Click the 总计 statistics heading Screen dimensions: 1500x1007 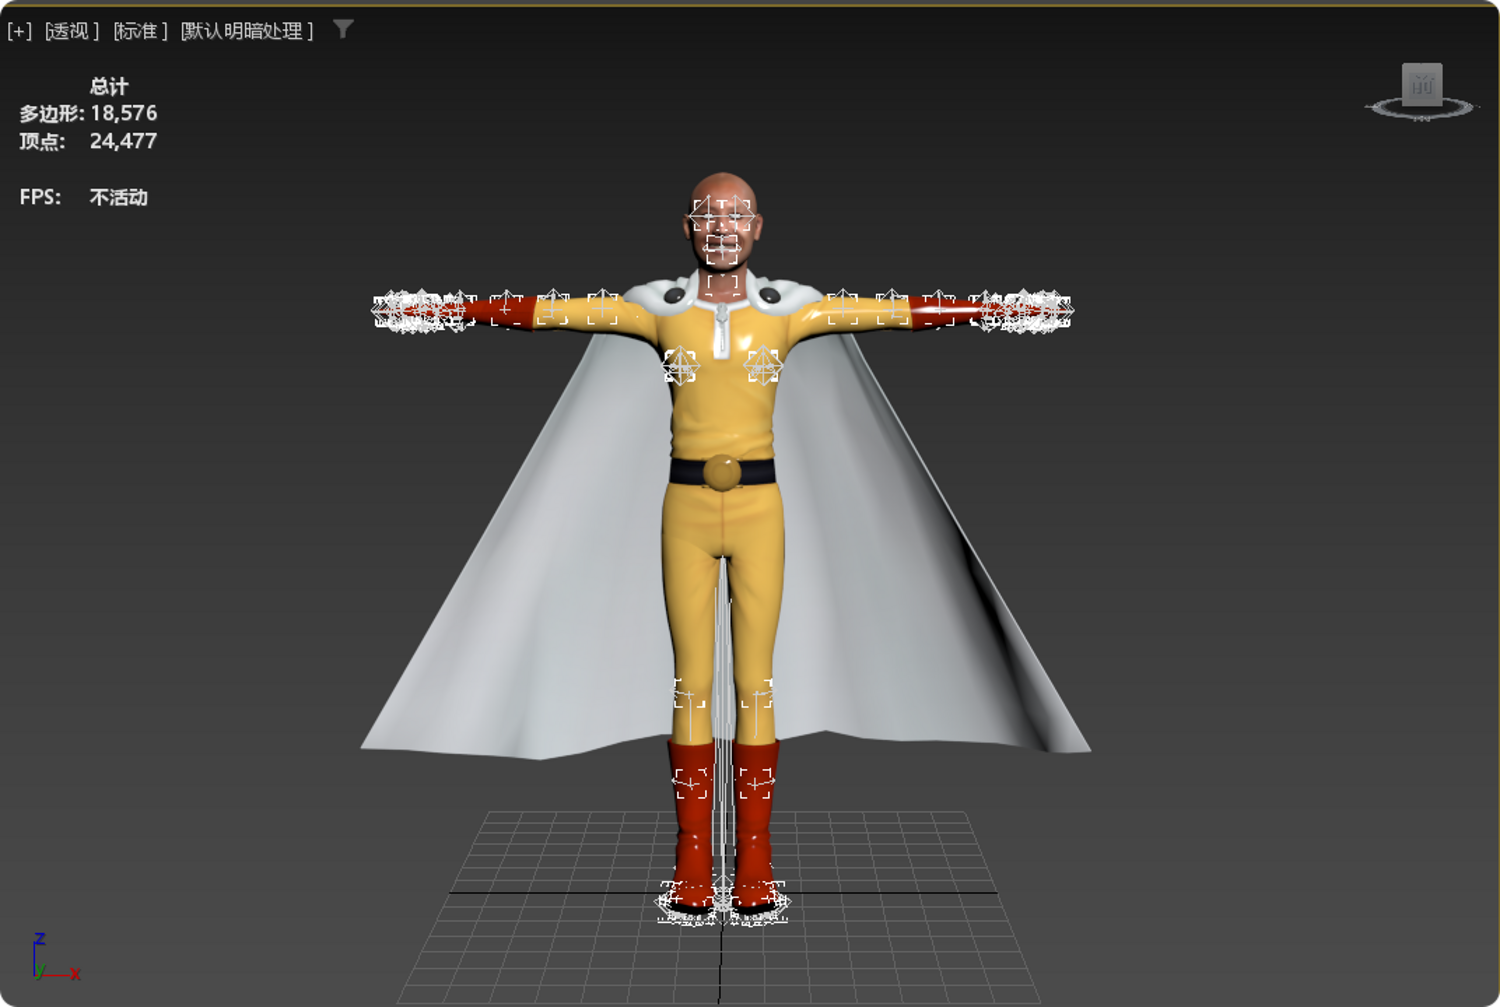[x=109, y=86]
